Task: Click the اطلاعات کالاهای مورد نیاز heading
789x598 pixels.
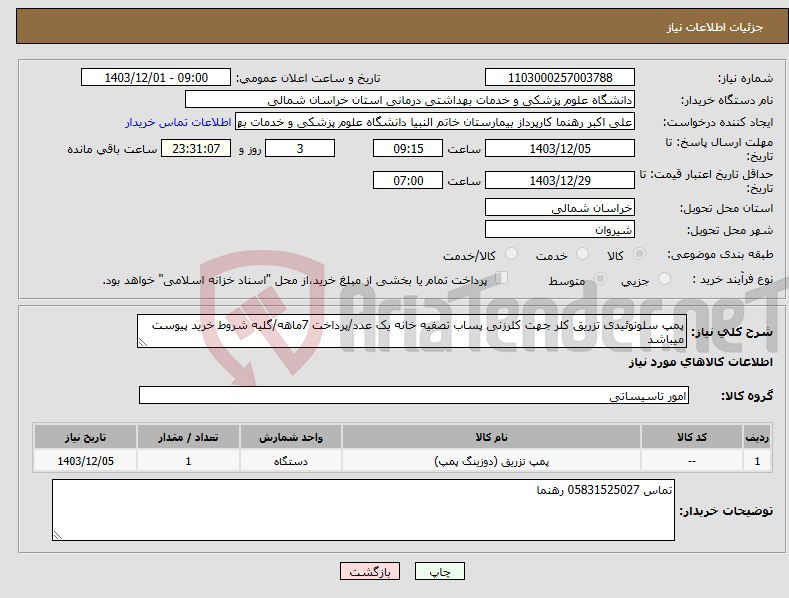Action: tap(700, 362)
